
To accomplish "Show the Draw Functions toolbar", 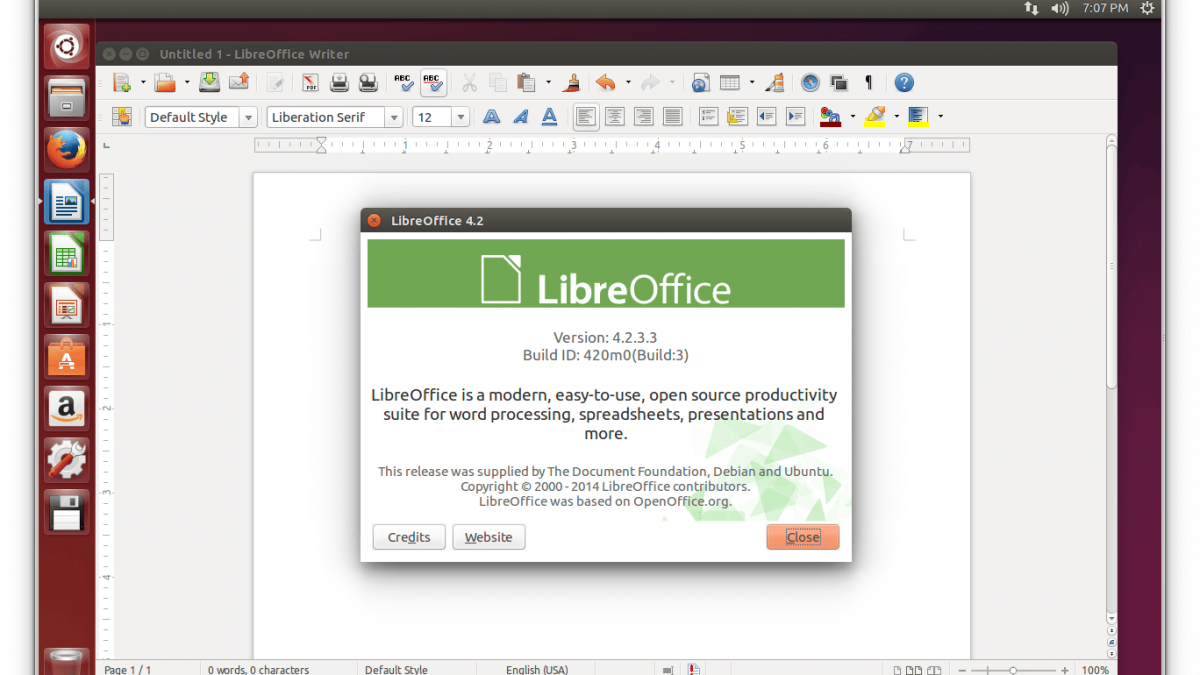I will click(x=775, y=83).
